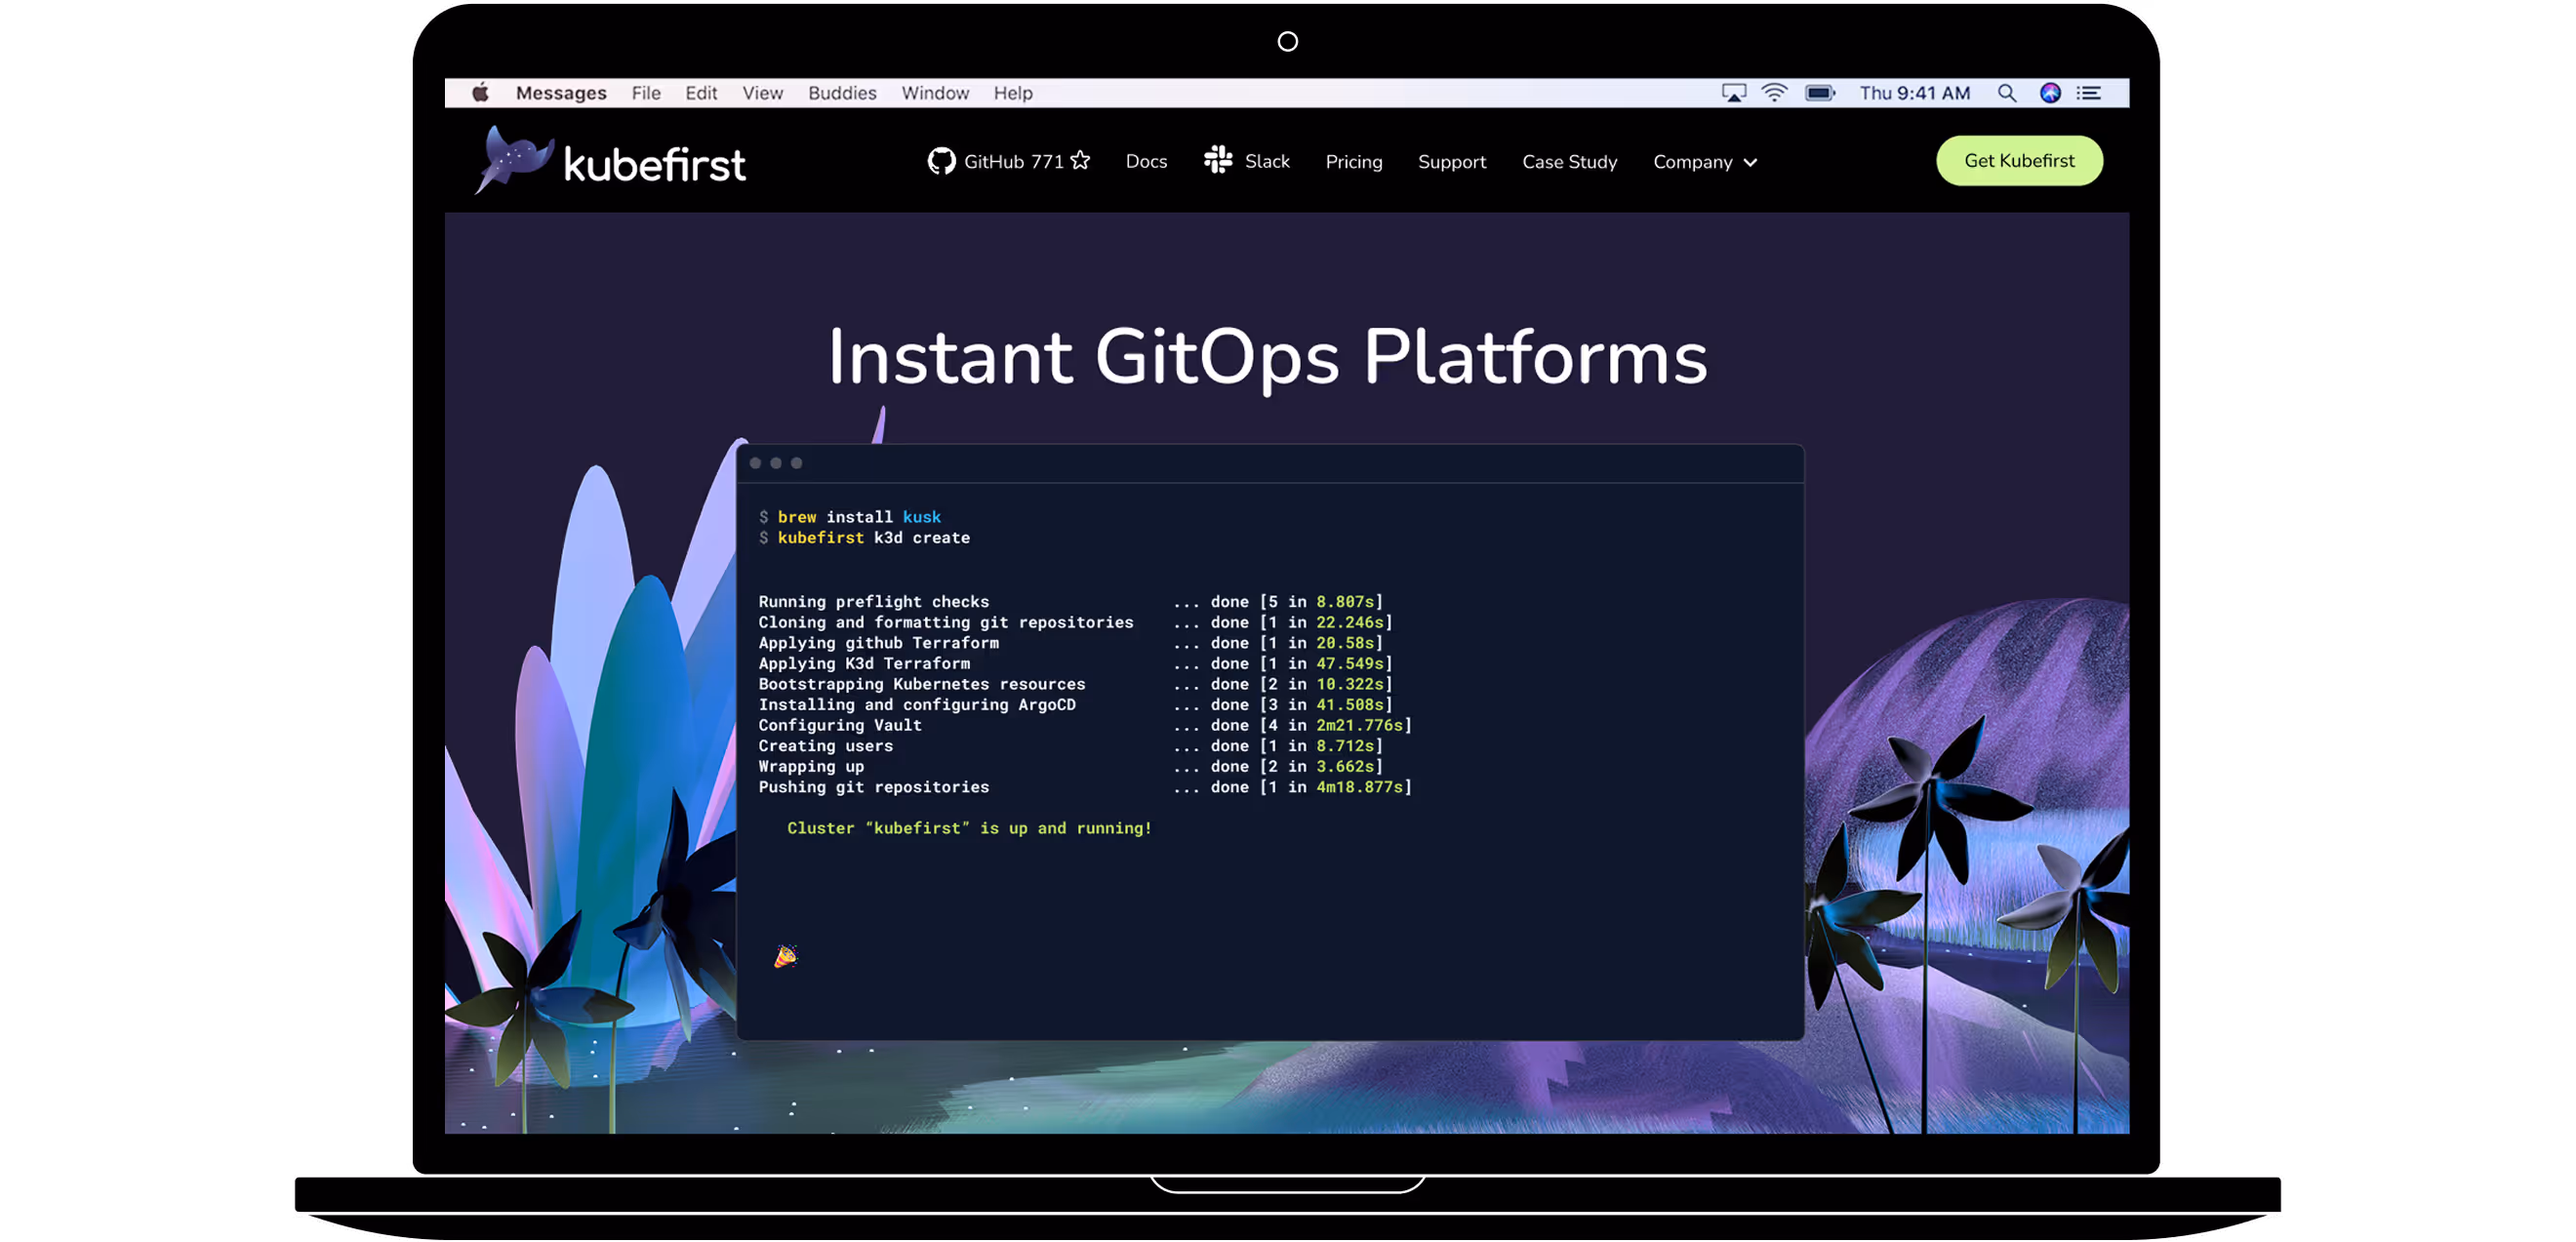Click "Installing and configuring ArgoCD" line
The height and width of the screenshot is (1242, 2576).
917,705
